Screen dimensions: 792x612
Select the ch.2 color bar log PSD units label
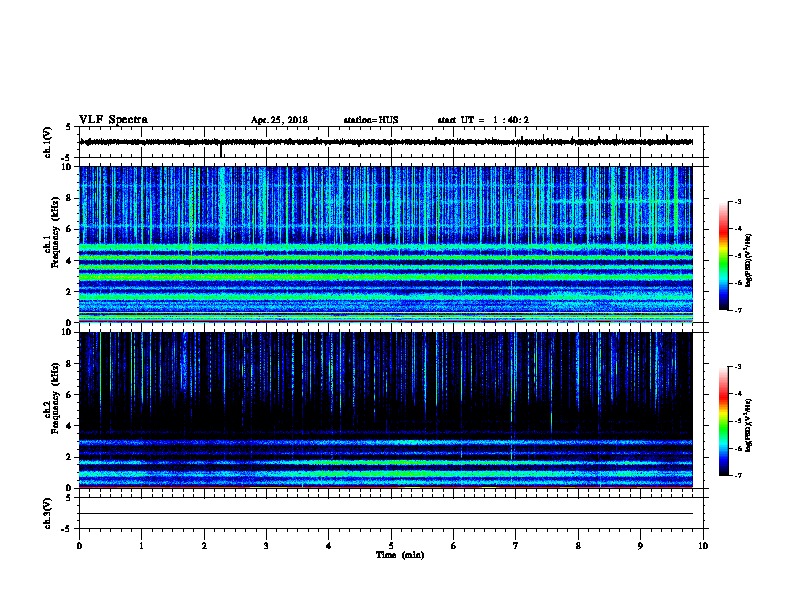749,425
